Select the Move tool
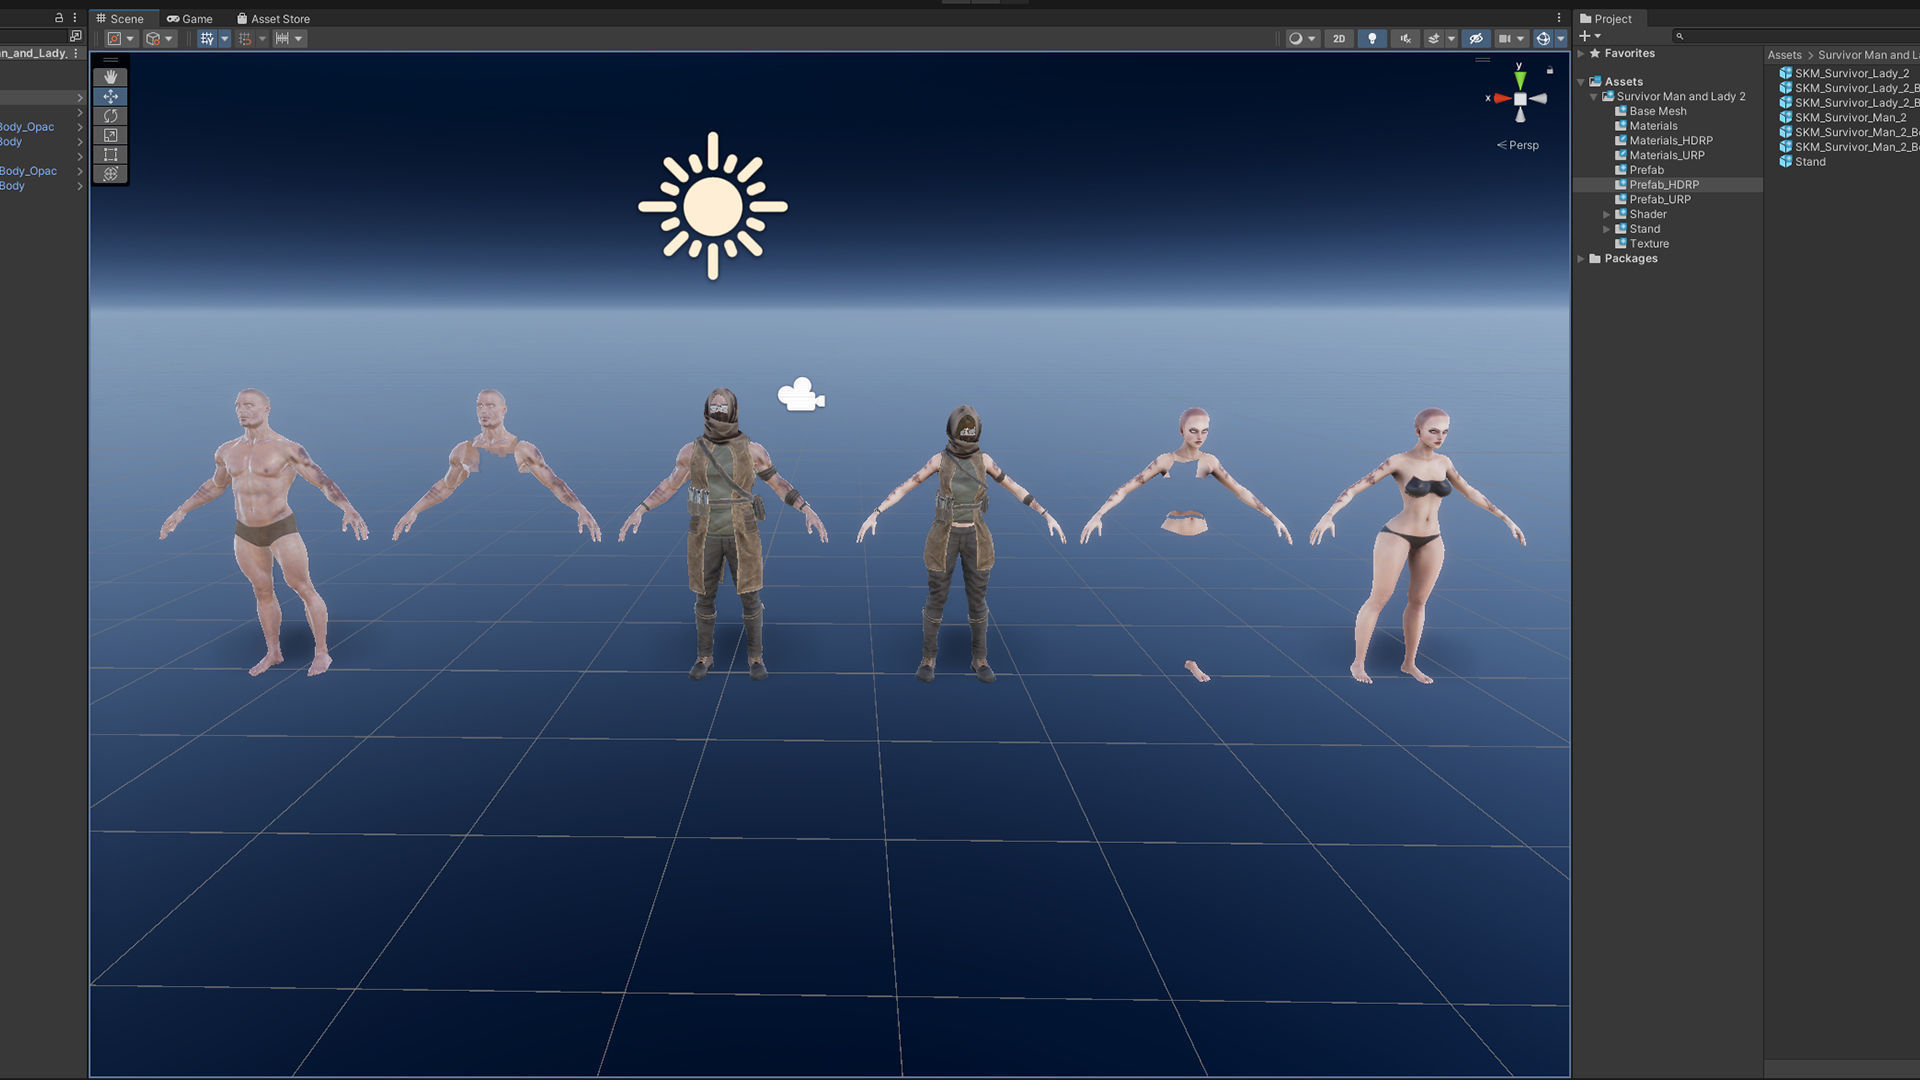The height and width of the screenshot is (1080, 1920). [110, 97]
